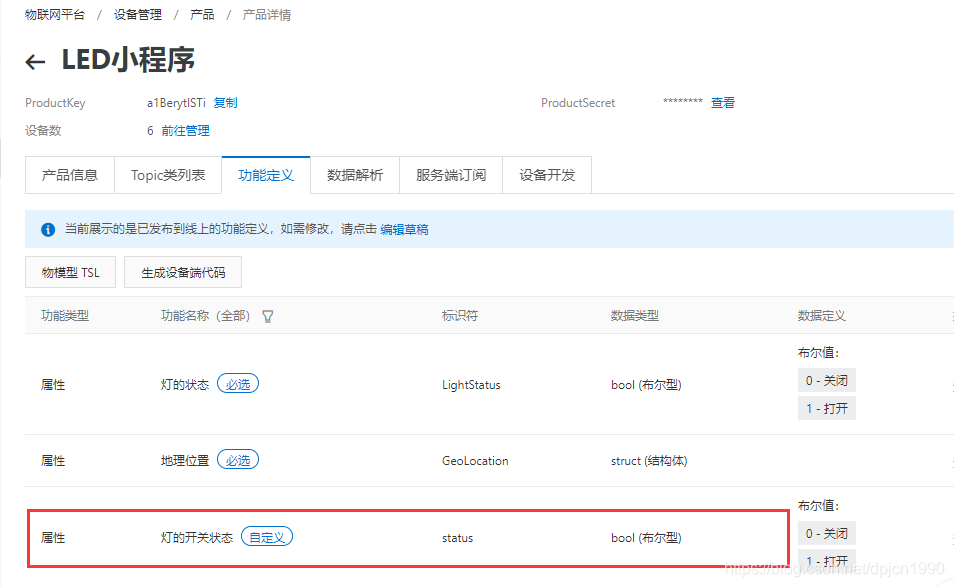
Task: Switch to 数据解析 tab
Action: [x=355, y=175]
